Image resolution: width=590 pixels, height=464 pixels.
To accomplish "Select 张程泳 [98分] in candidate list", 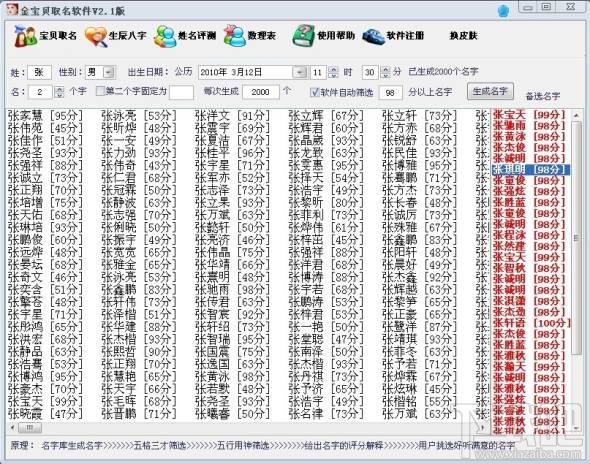I will coord(529,235).
